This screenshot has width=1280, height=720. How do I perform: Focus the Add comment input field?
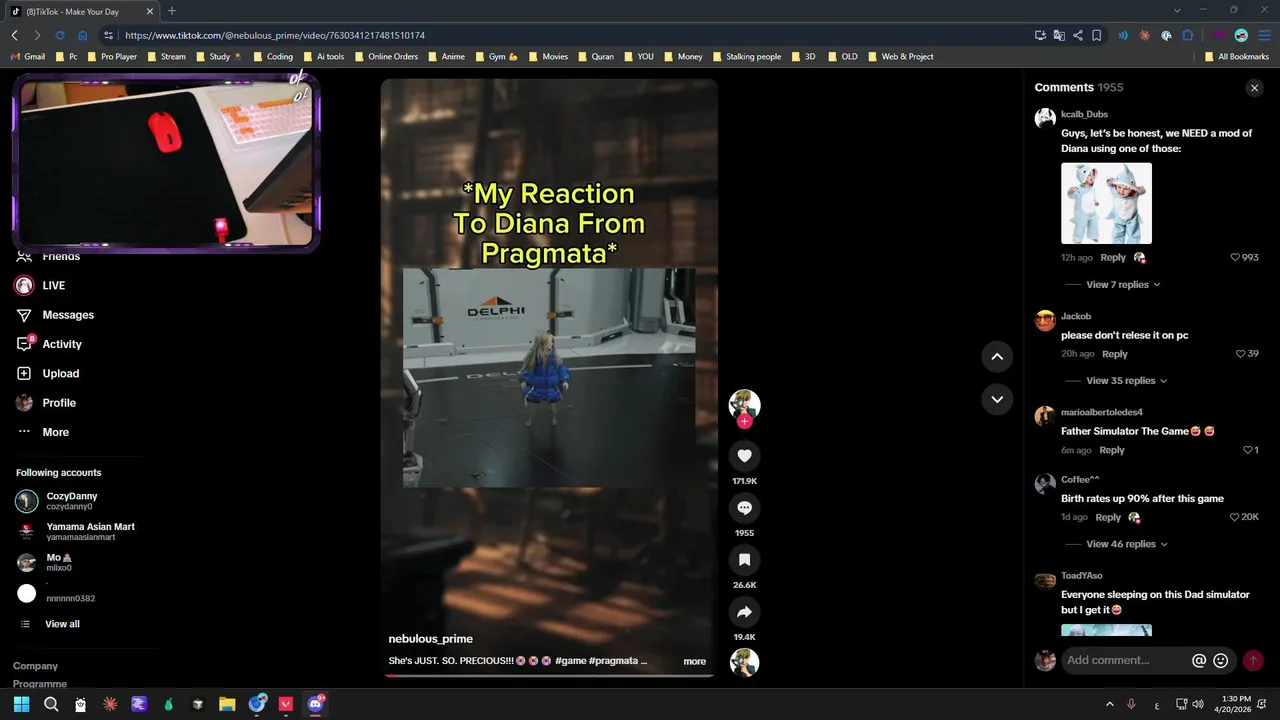click(1125, 660)
